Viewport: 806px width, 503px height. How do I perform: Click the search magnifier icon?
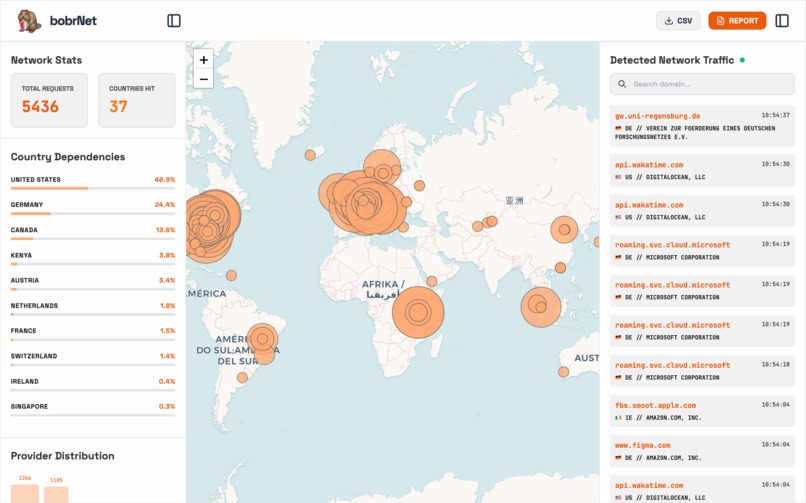[x=622, y=84]
